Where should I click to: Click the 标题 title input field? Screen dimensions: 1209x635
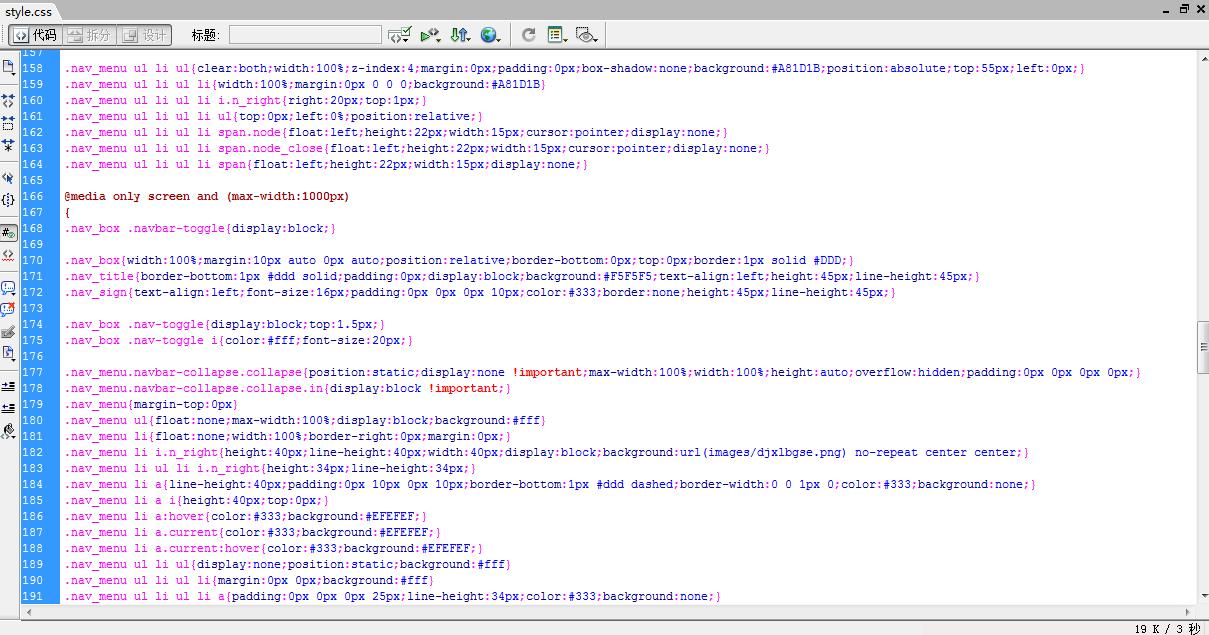coord(305,35)
